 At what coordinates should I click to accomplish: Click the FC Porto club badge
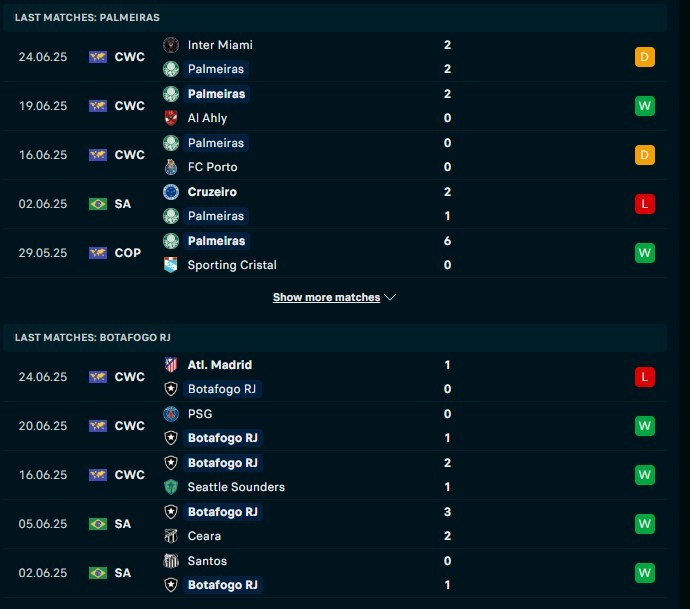click(171, 167)
